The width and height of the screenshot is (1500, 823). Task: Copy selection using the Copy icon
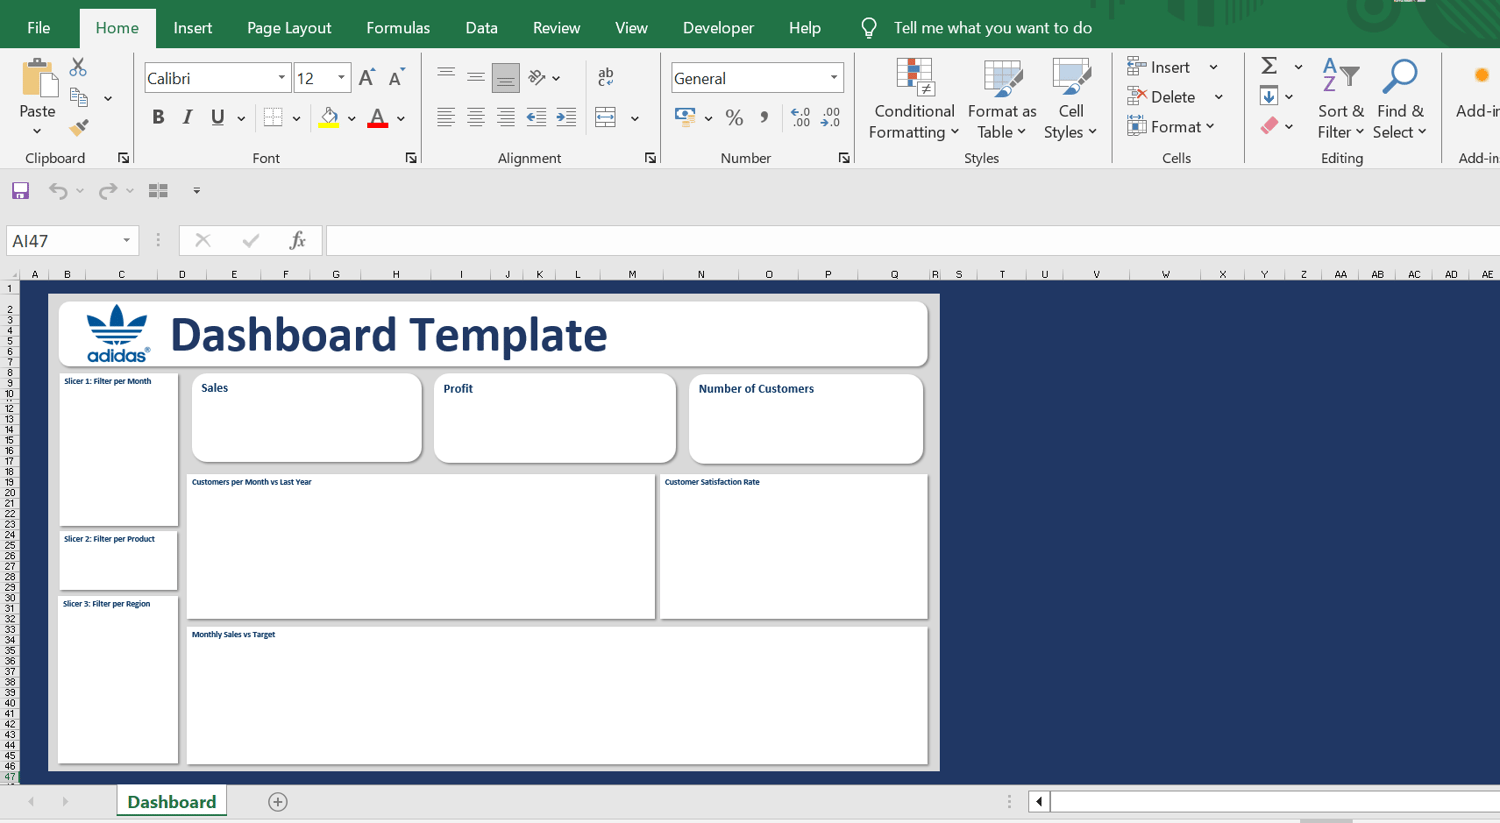pos(79,98)
